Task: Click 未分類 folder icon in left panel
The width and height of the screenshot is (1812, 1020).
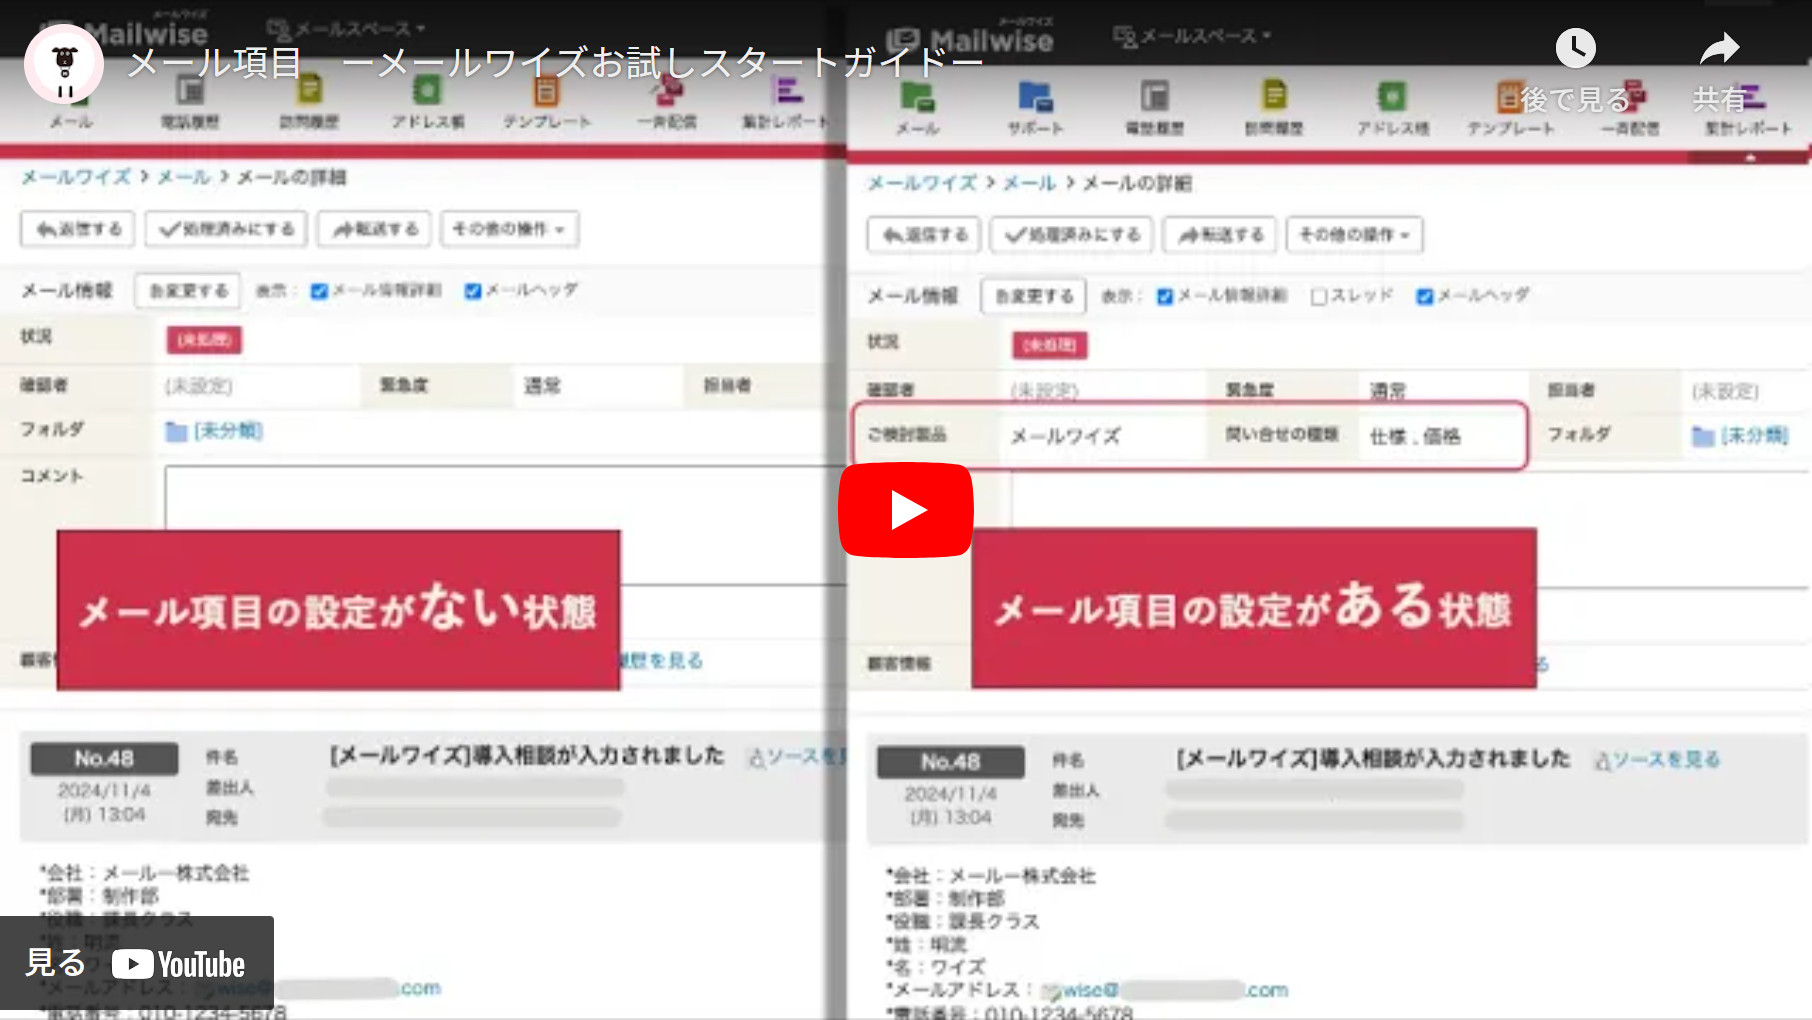Action: click(176, 431)
